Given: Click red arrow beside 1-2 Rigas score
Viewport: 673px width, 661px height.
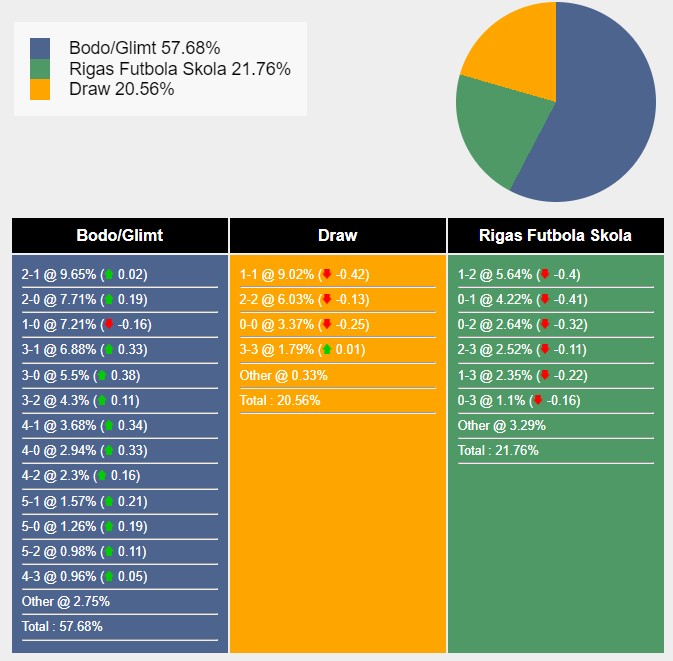Looking at the screenshot, I should point(544,274).
